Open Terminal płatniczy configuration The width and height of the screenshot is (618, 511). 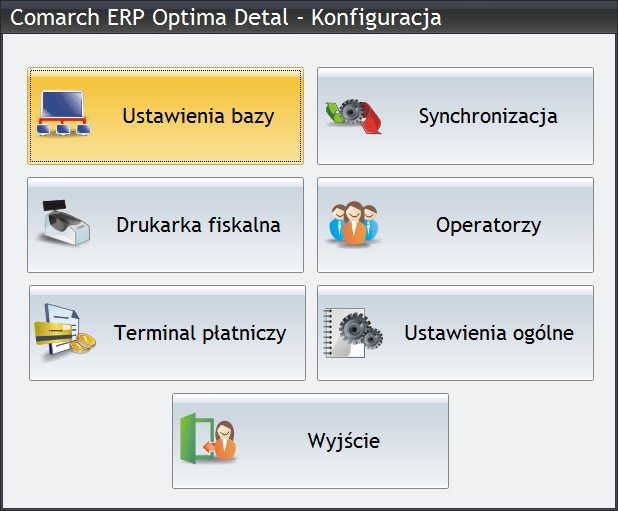(x=167, y=333)
